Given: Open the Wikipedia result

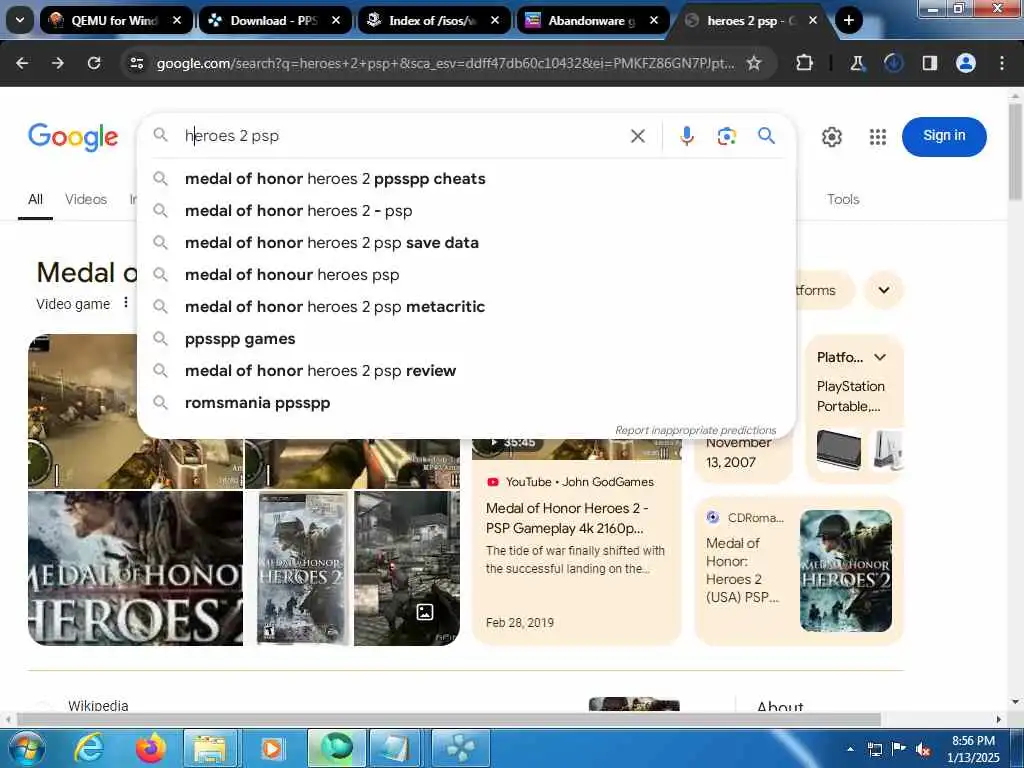Looking at the screenshot, I should 98,706.
